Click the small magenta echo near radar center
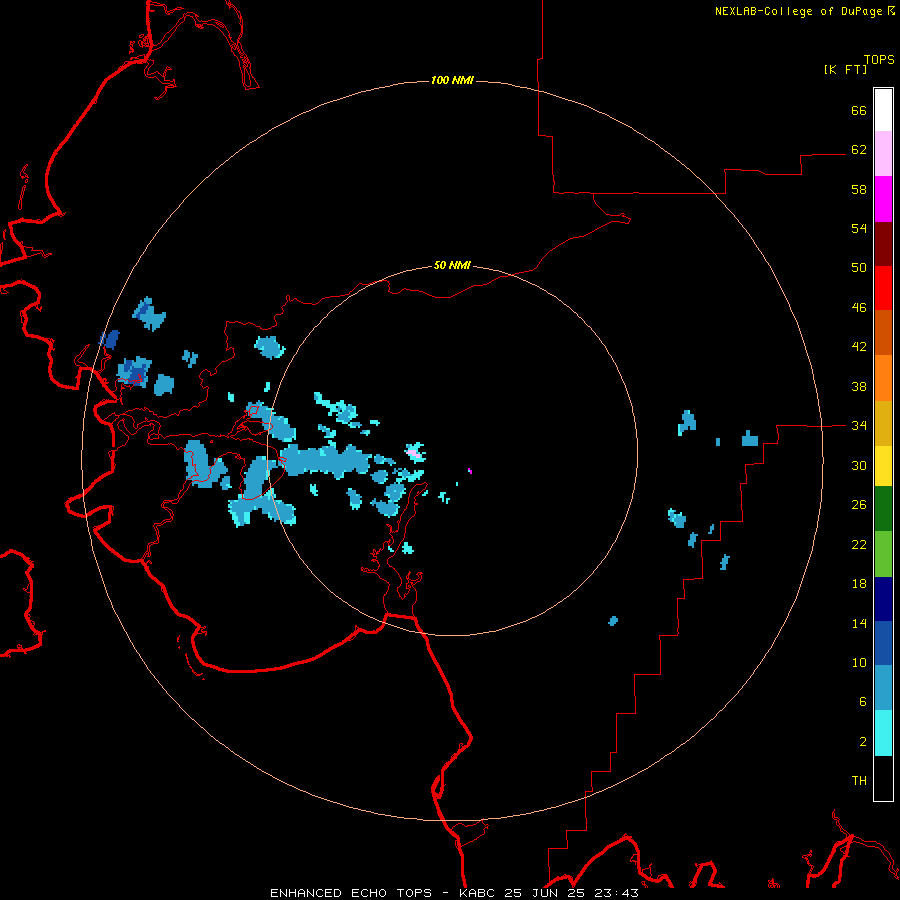Viewport: 900px width, 900px height. pos(470,471)
